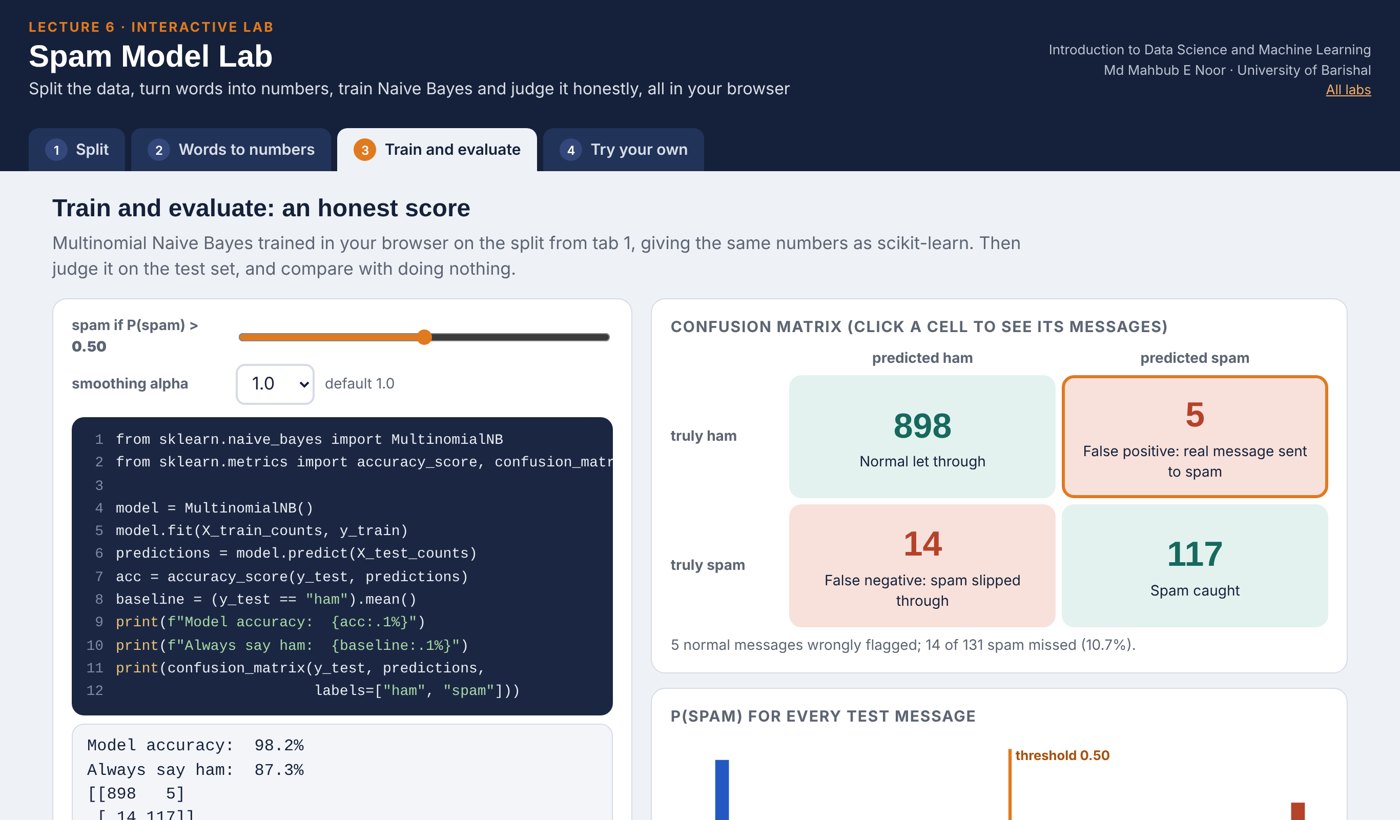Image resolution: width=1400 pixels, height=820 pixels.
Task: Click the model.fit code line
Action: click(x=262, y=531)
